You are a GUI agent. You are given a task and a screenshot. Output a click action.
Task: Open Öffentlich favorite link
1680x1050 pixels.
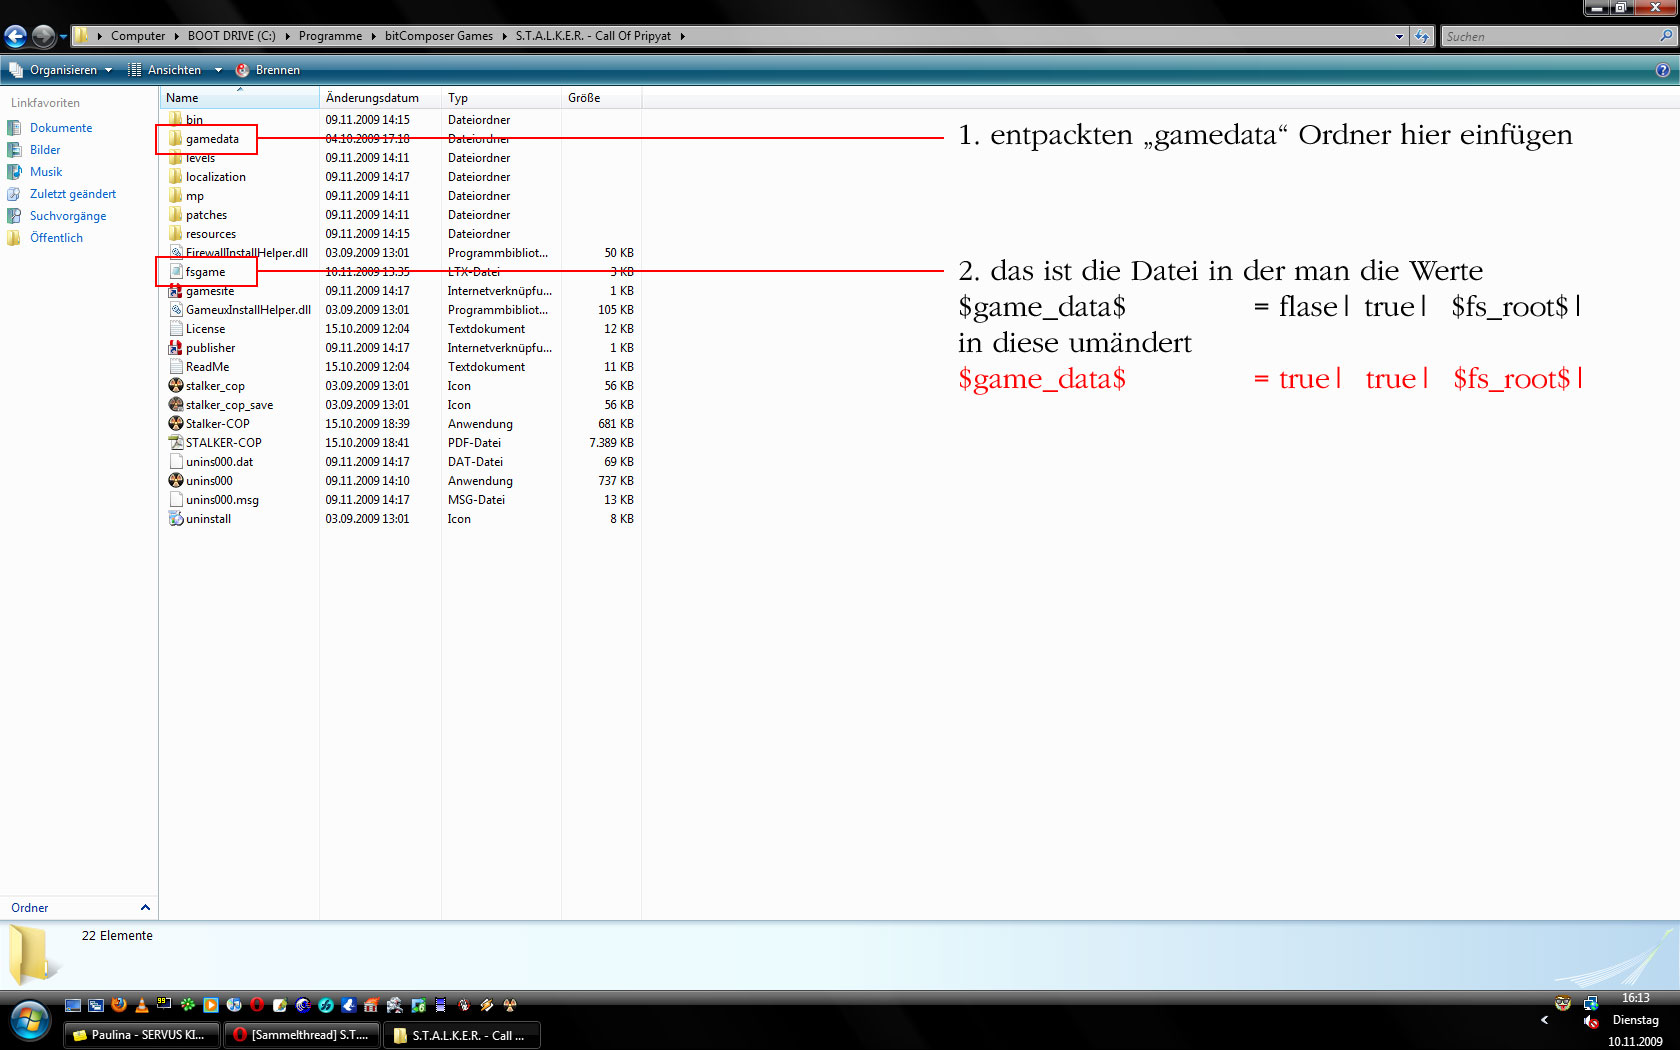point(56,238)
